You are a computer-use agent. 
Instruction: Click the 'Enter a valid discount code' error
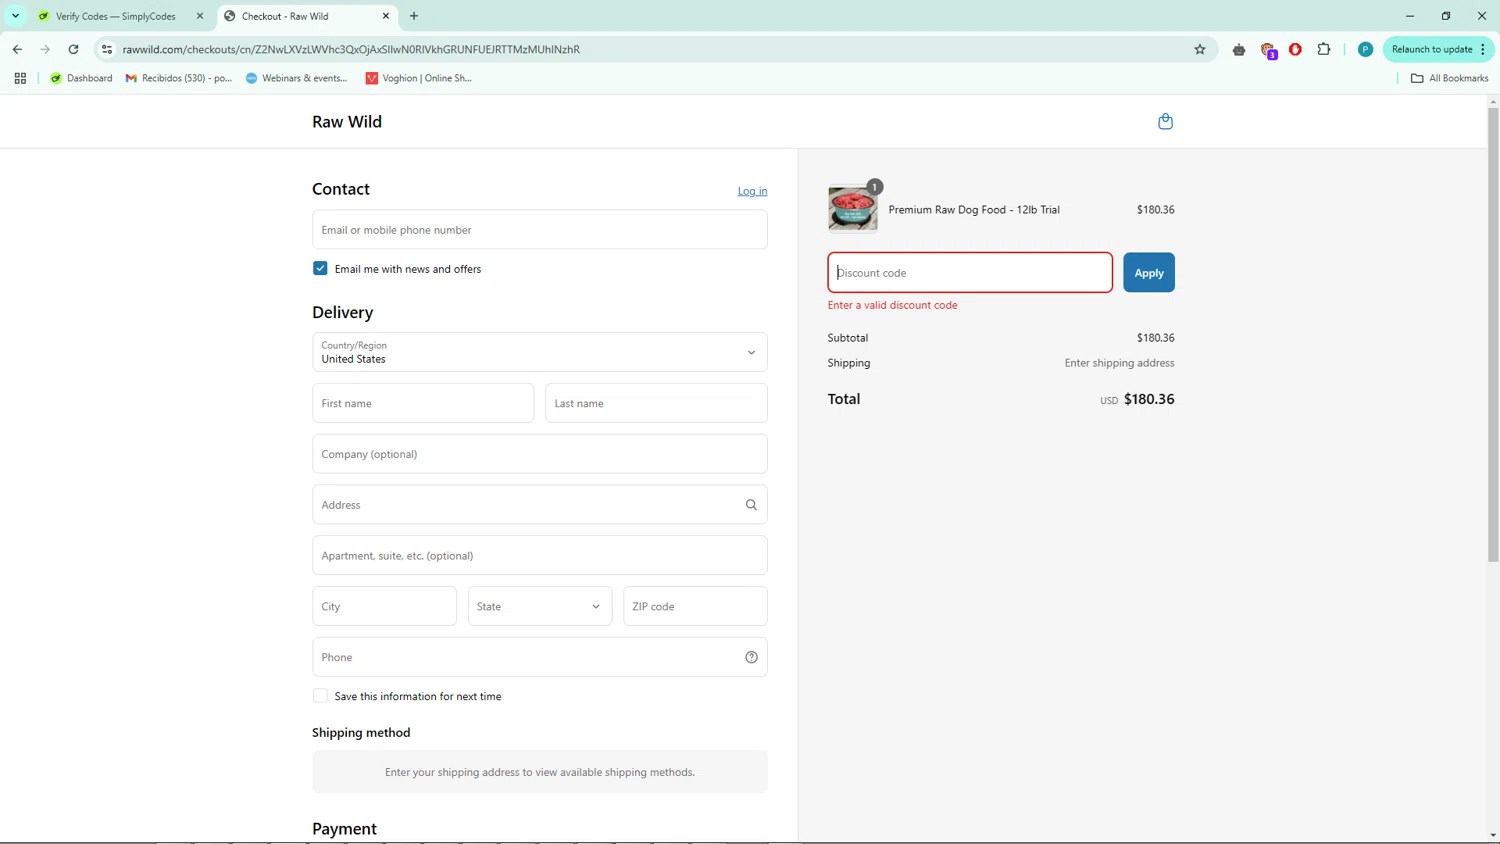click(892, 305)
